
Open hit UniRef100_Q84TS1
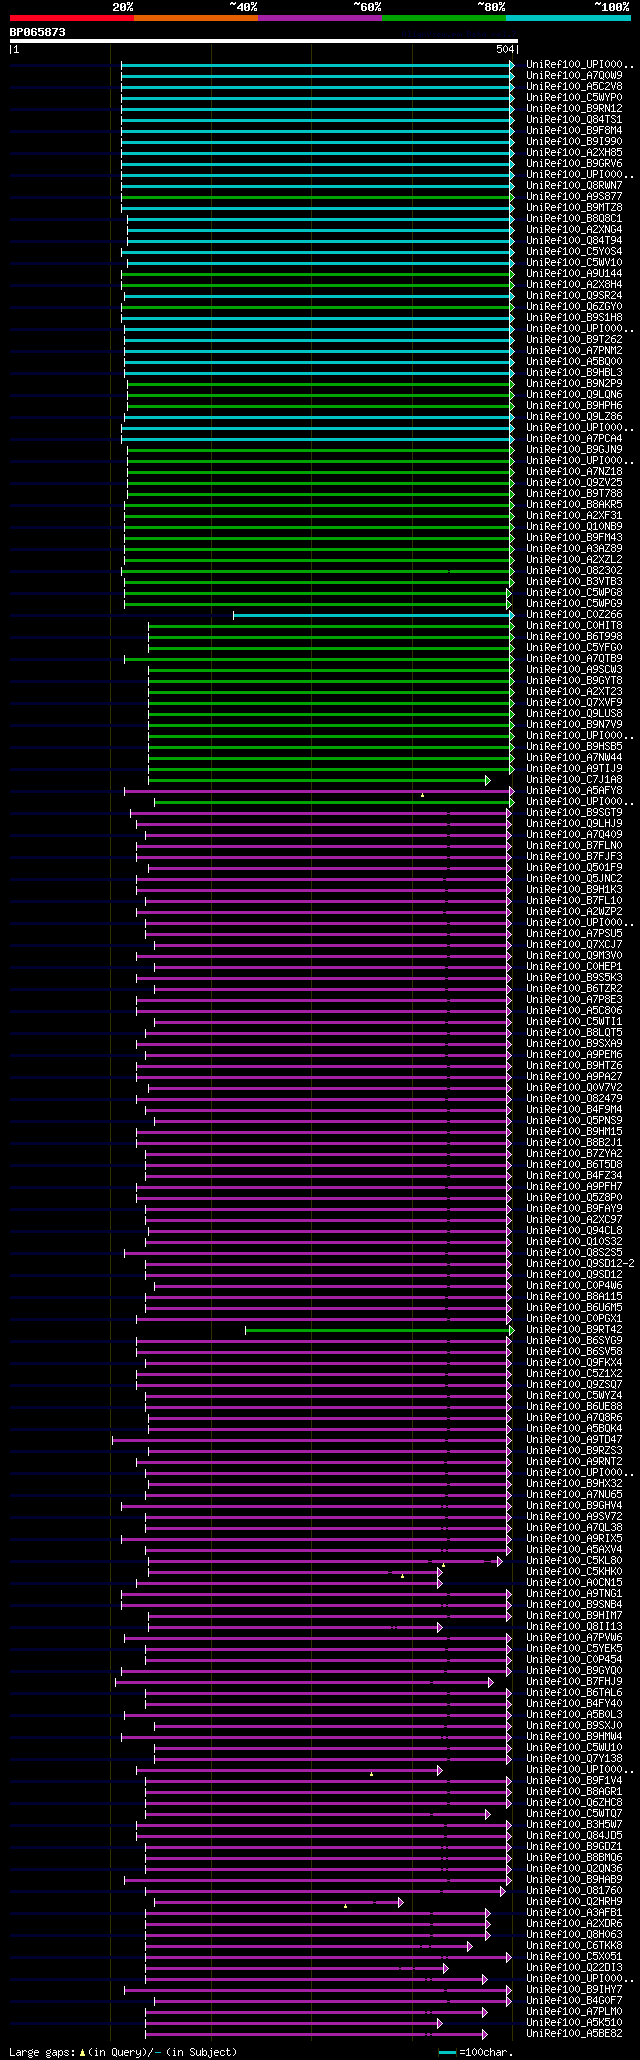point(574,119)
